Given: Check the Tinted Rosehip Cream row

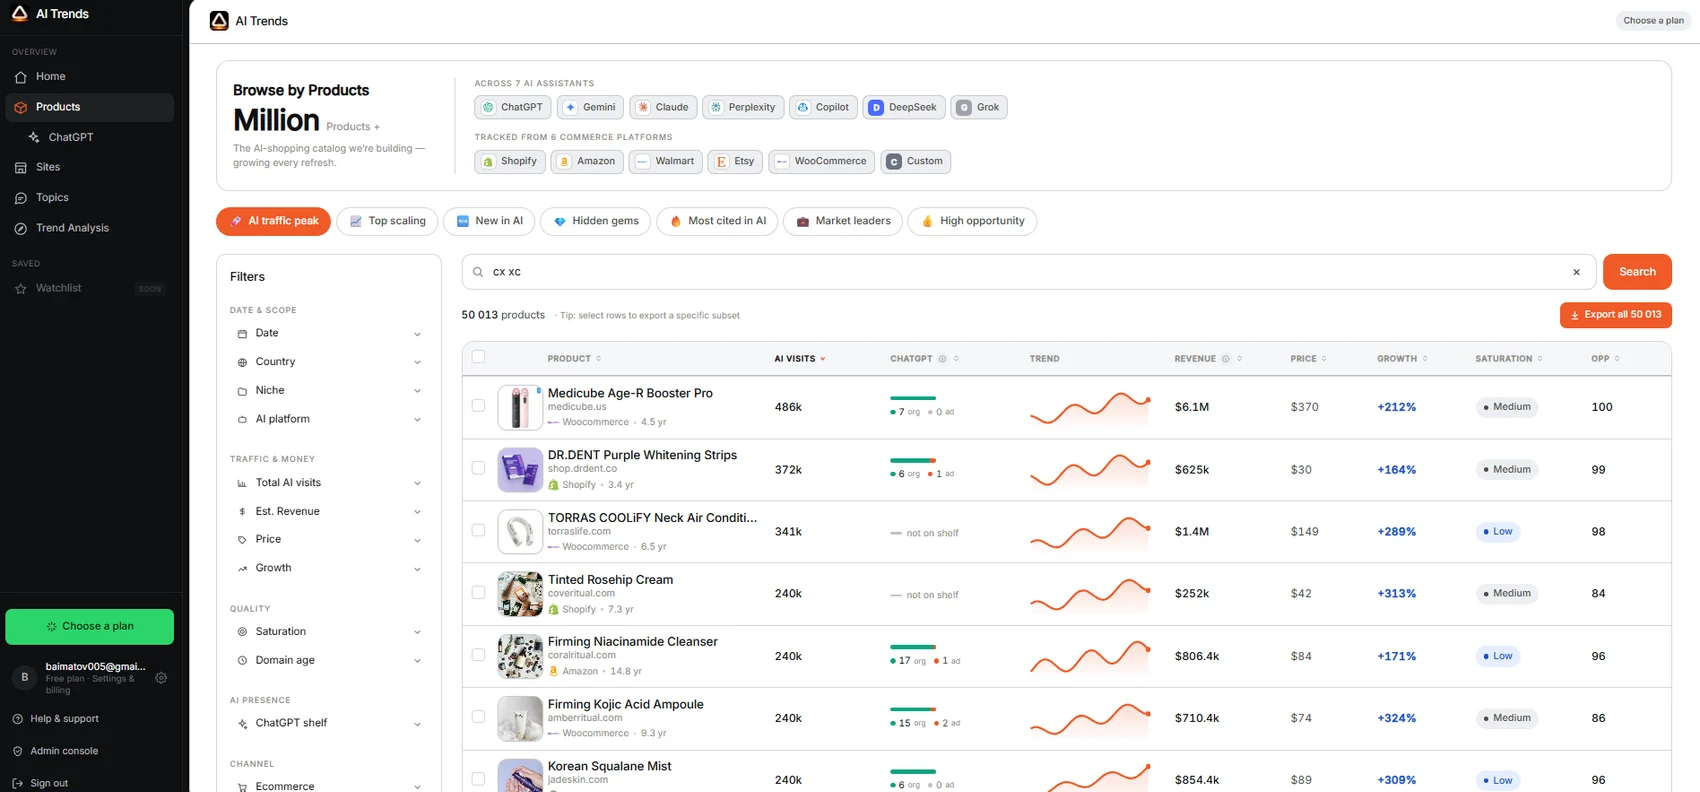Looking at the screenshot, I should pos(478,592).
